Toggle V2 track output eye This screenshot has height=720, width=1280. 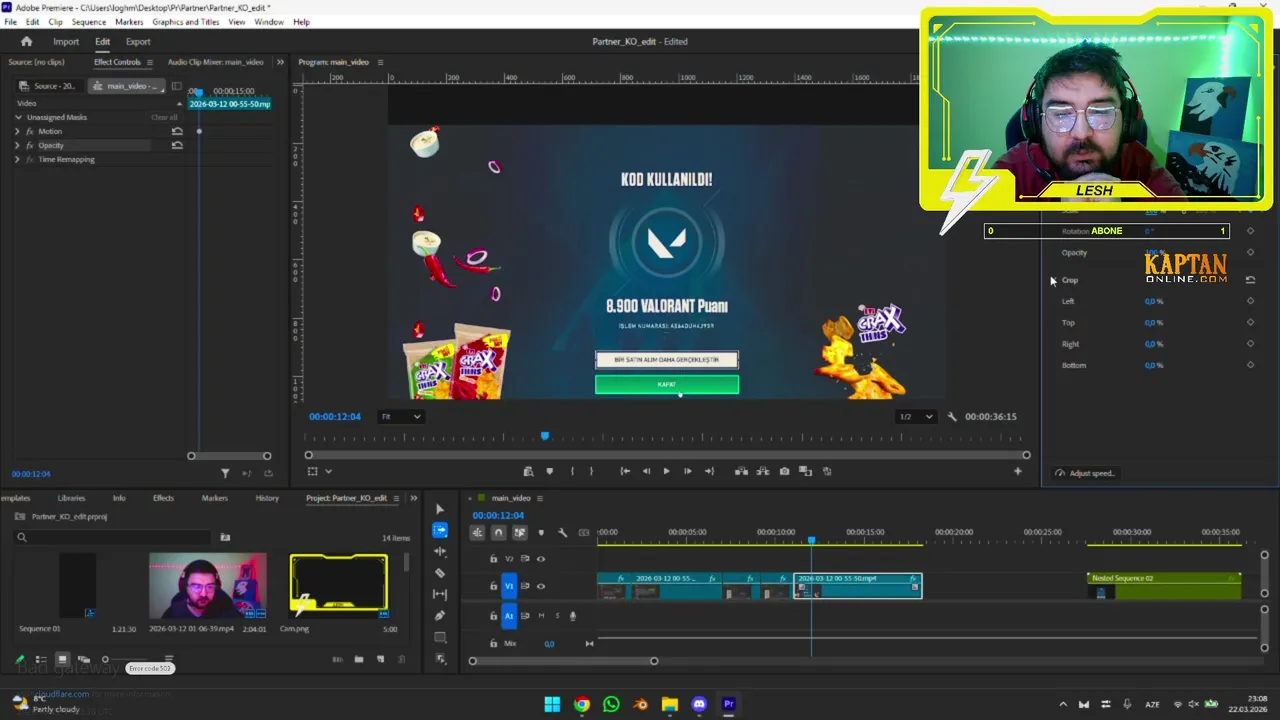click(x=541, y=559)
